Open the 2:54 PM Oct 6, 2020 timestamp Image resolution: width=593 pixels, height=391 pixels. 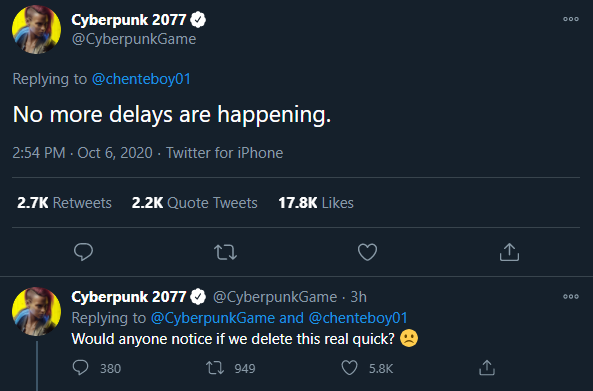pos(82,153)
